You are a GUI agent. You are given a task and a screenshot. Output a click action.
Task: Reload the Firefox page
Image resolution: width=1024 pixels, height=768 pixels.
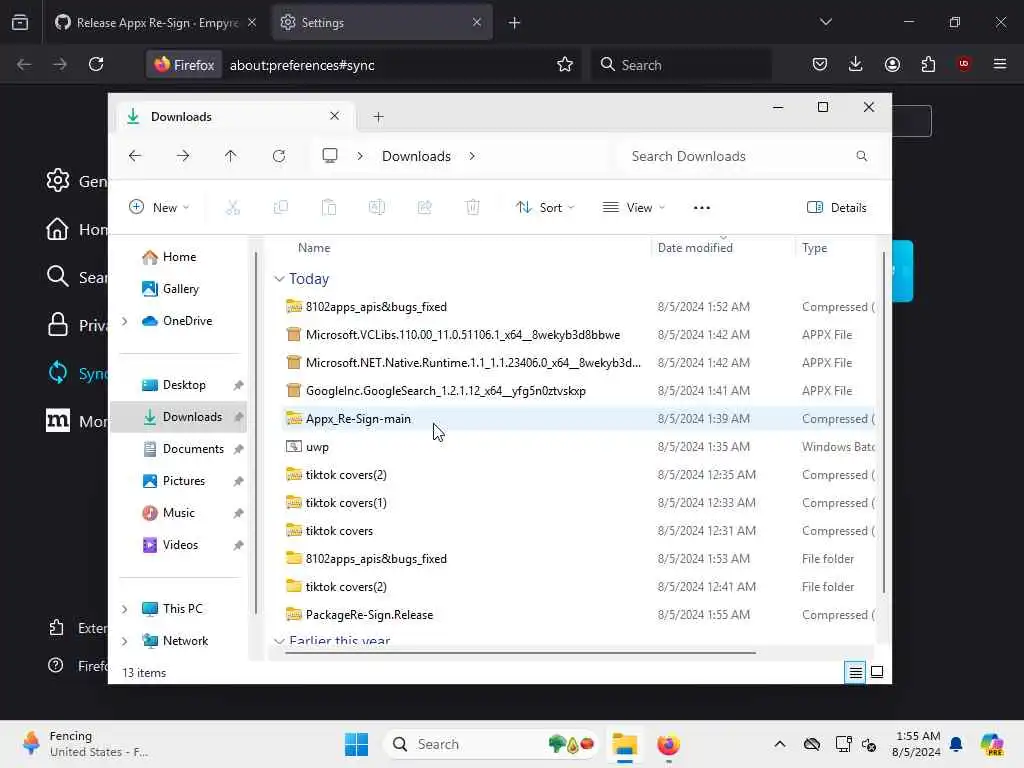coord(96,64)
